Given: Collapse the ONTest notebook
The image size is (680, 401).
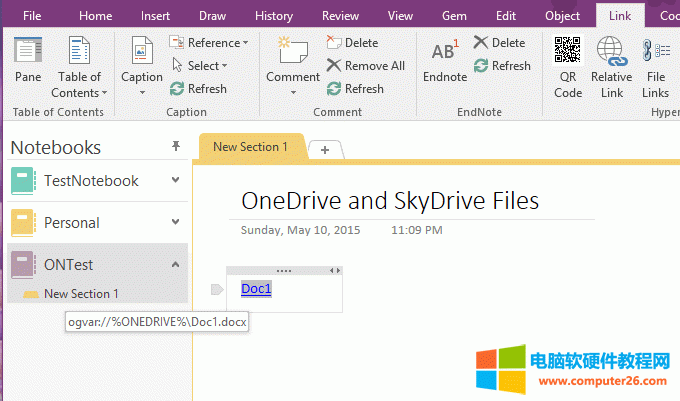Looking at the screenshot, I should pyautogui.click(x=176, y=265).
